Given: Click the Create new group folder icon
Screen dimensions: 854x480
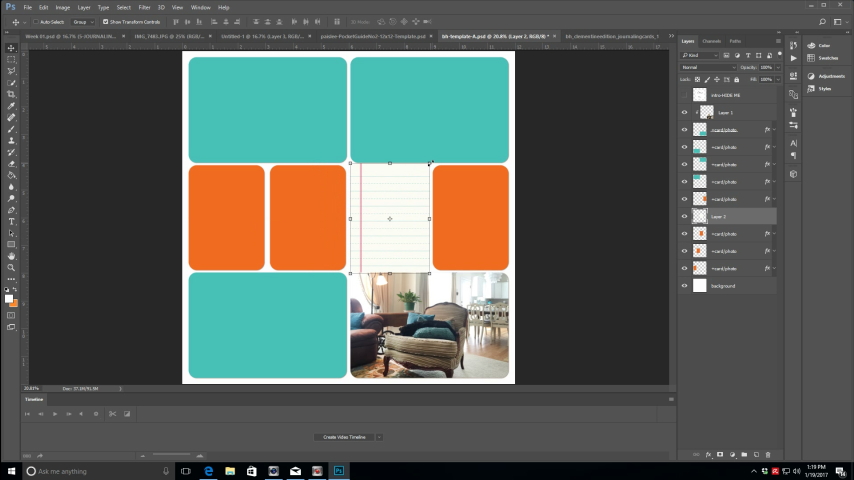Looking at the screenshot, I should [x=744, y=454].
